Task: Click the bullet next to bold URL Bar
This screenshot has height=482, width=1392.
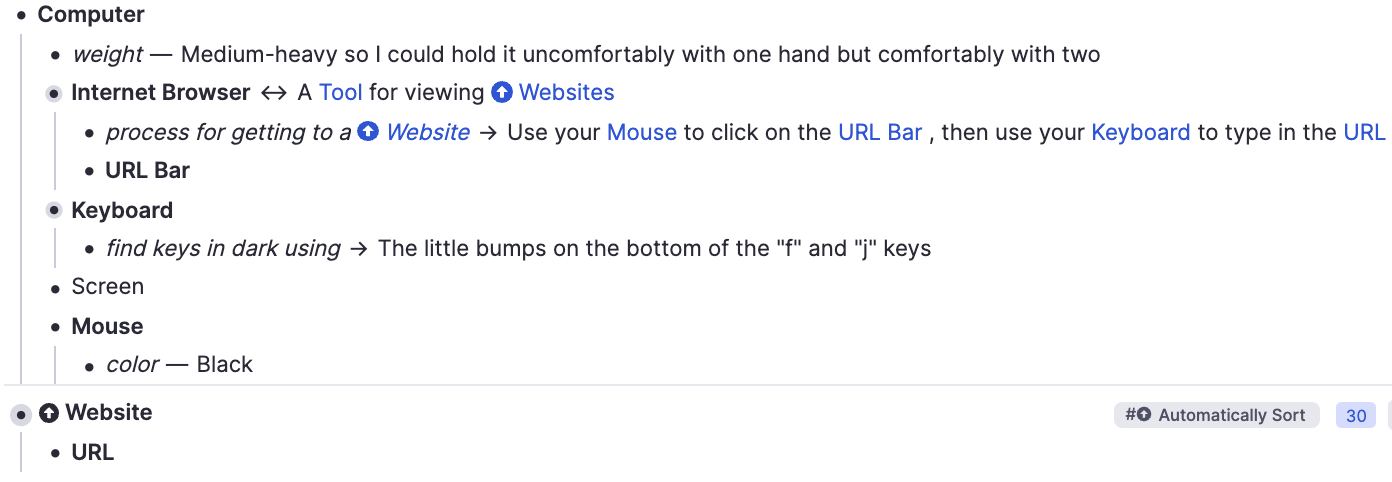Action: click(90, 172)
